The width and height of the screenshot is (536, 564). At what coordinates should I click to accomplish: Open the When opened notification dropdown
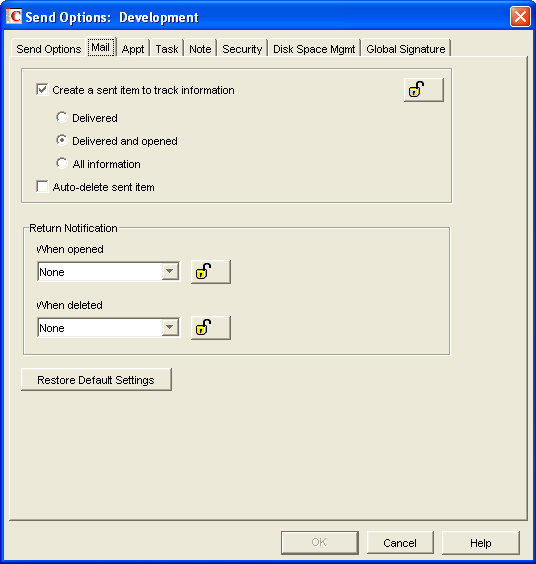click(x=108, y=272)
